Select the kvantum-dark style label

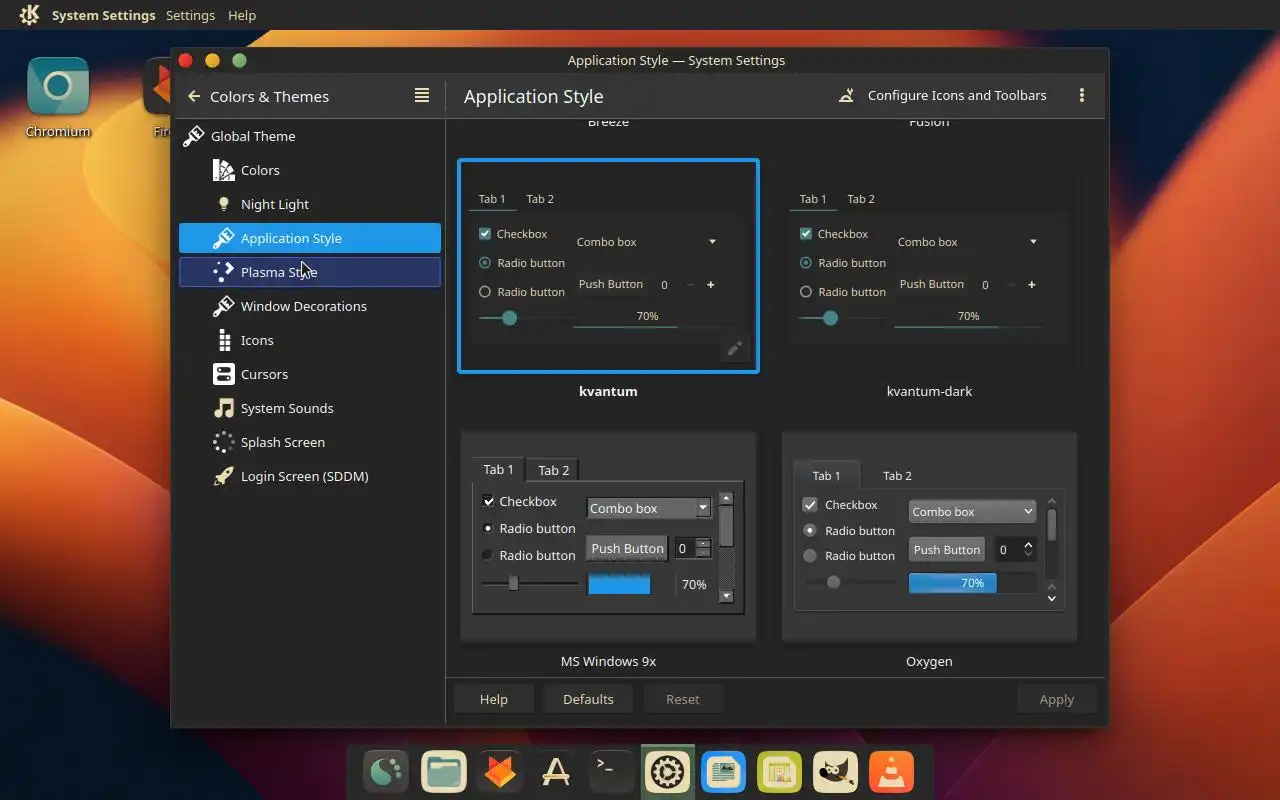click(929, 391)
